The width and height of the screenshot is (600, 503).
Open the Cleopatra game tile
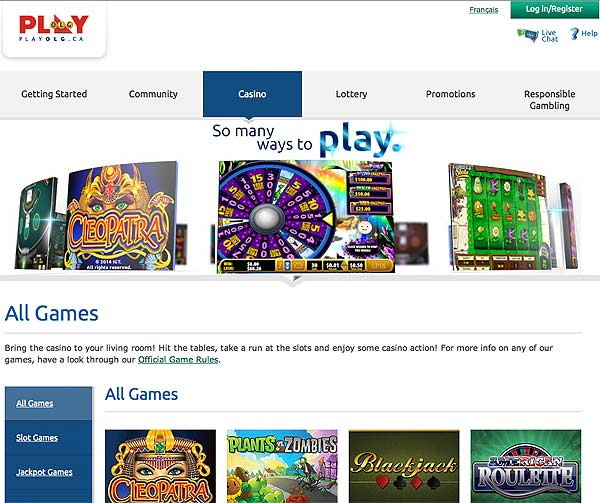(160, 466)
